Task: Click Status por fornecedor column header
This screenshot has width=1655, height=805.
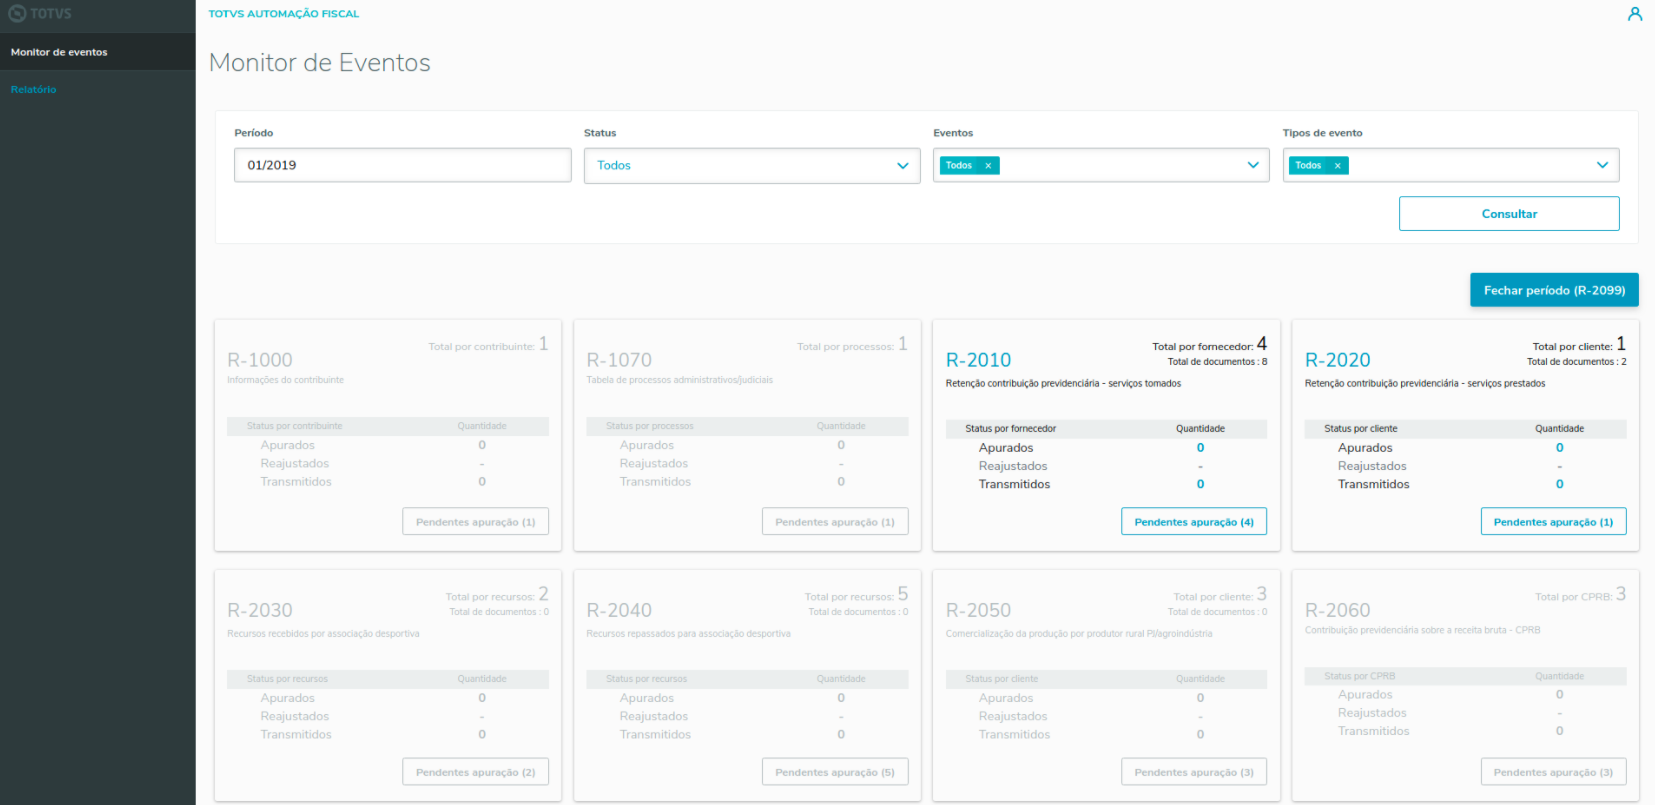Action: 1010,429
